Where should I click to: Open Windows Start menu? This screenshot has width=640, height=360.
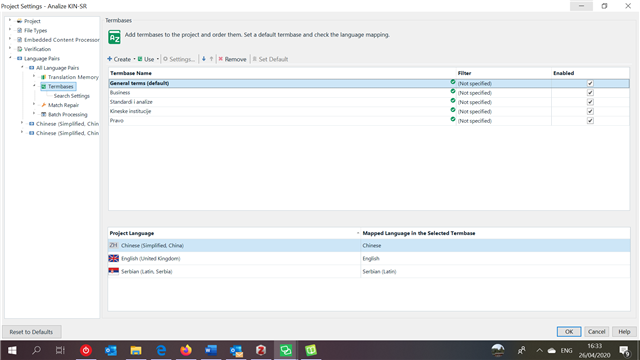click(12, 350)
